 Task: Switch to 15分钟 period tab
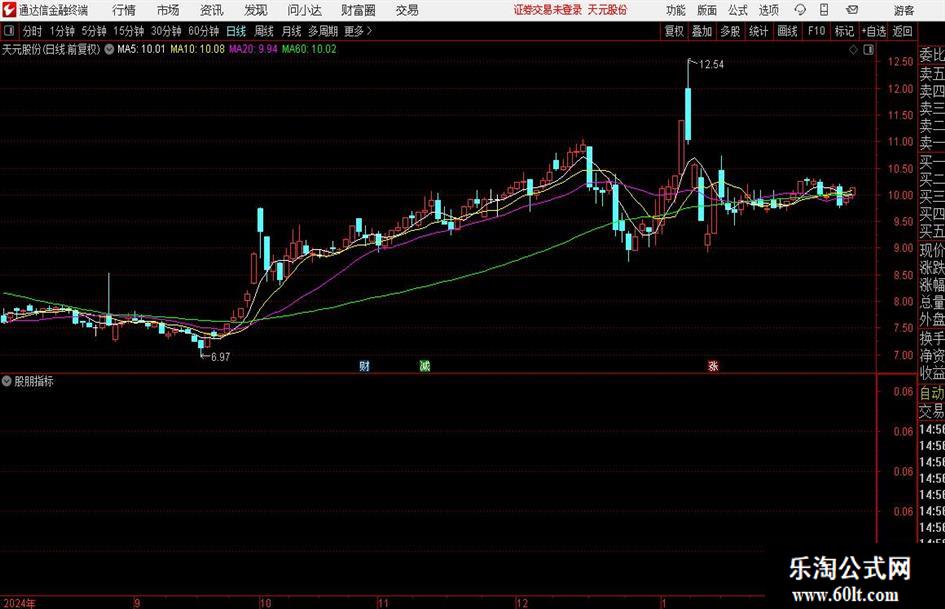coord(129,31)
